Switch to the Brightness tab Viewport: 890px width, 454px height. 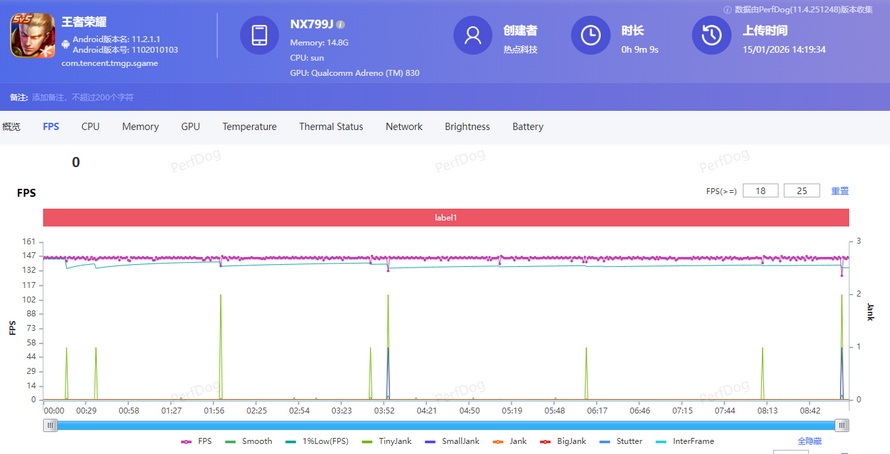pyautogui.click(x=467, y=127)
